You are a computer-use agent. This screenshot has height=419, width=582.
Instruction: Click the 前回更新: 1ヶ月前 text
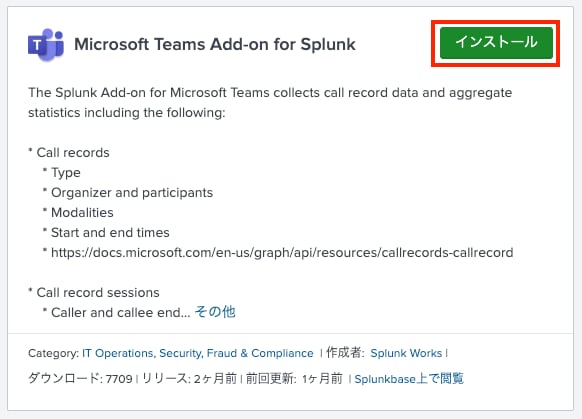click(294, 379)
